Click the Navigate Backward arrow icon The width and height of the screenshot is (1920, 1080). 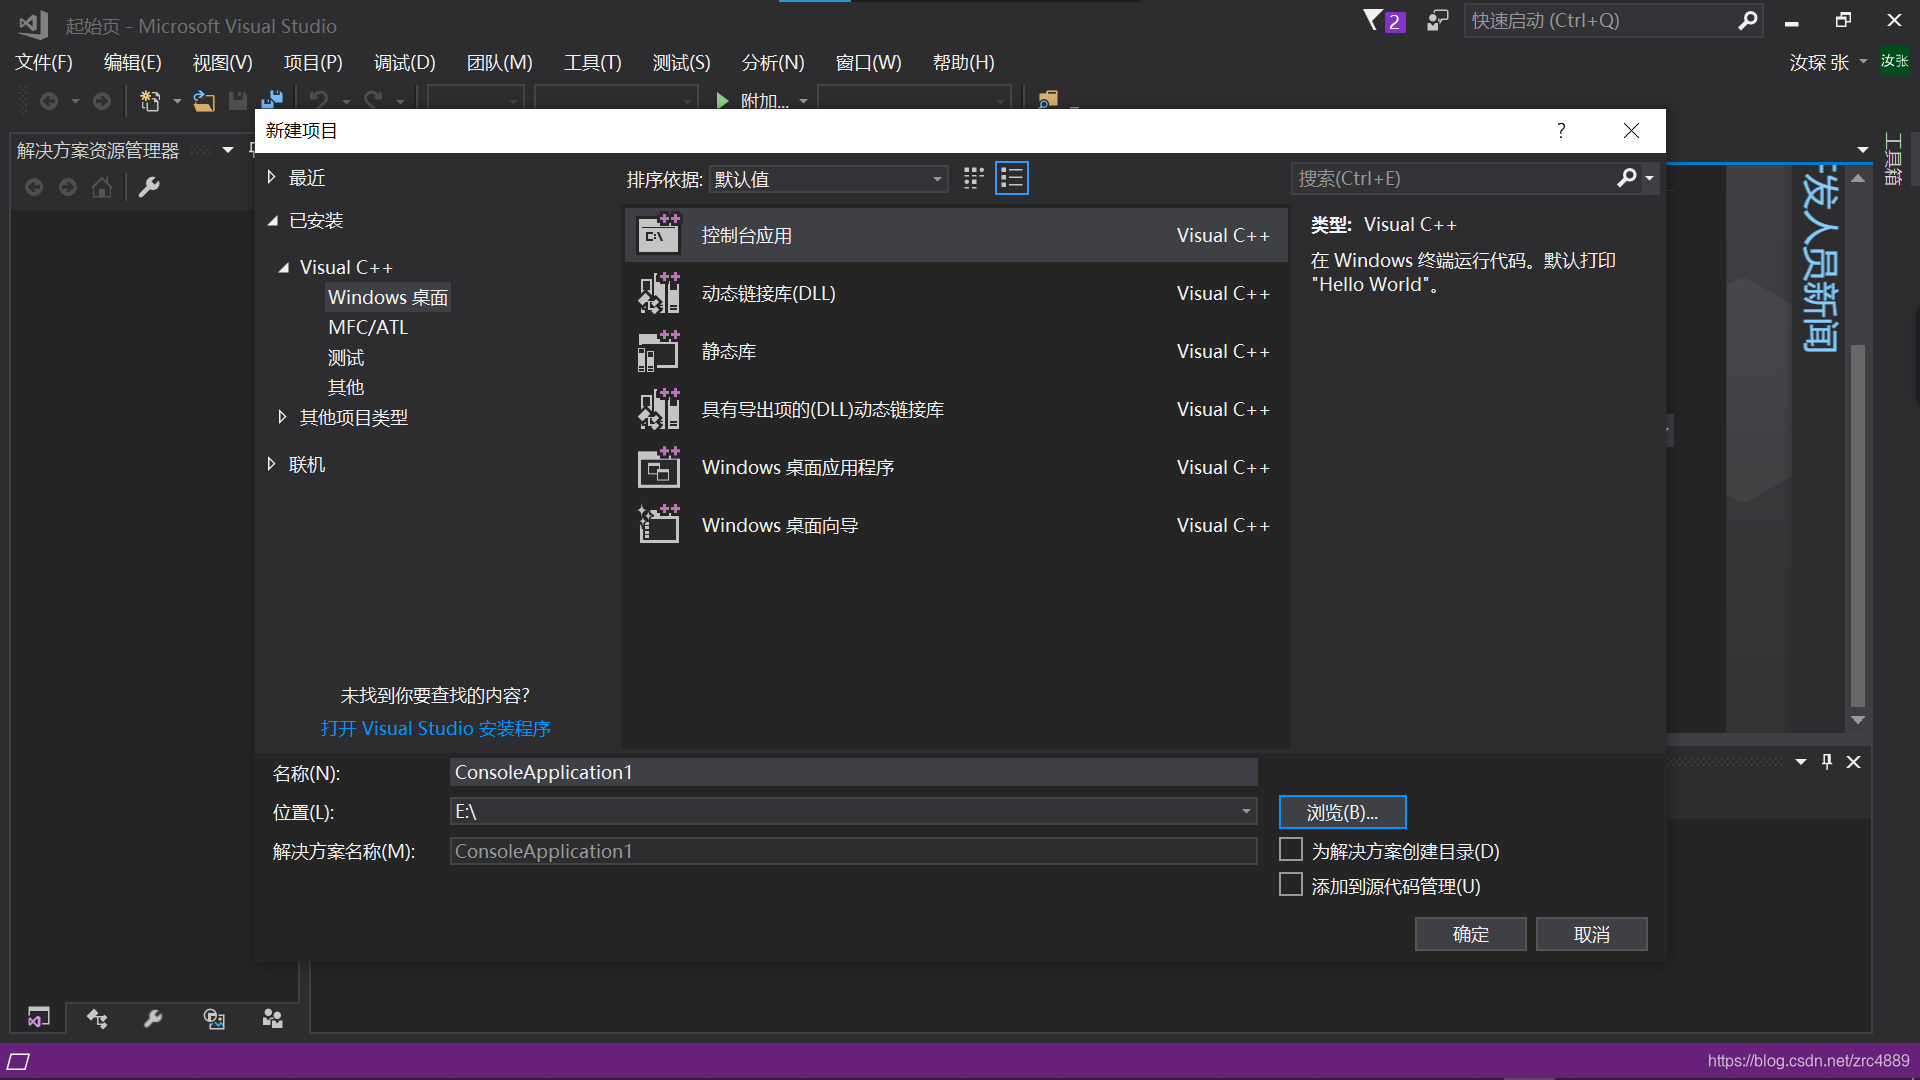click(50, 100)
